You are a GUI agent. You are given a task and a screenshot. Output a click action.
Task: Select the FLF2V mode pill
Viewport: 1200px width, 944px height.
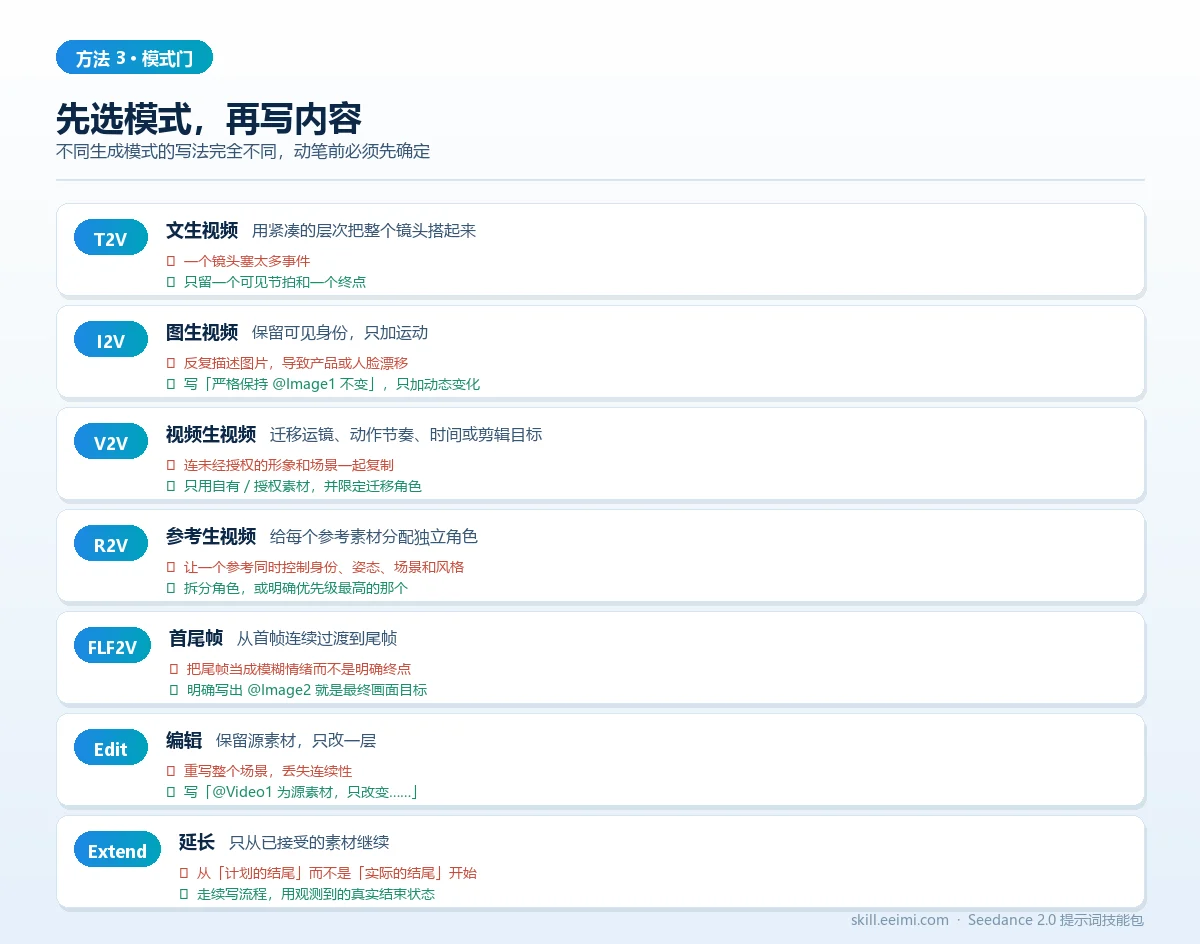(x=112, y=646)
